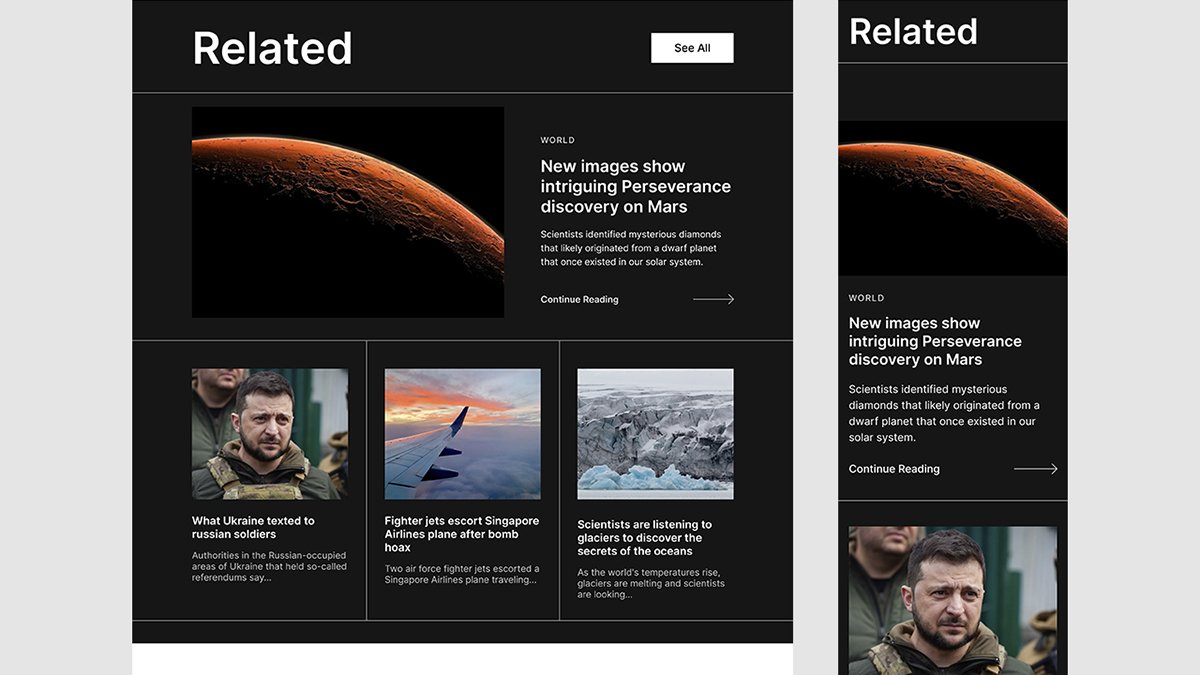The image size is (1200, 675).
Task: Click Continue Reading in mobile layout
Action: pyautogui.click(x=894, y=469)
